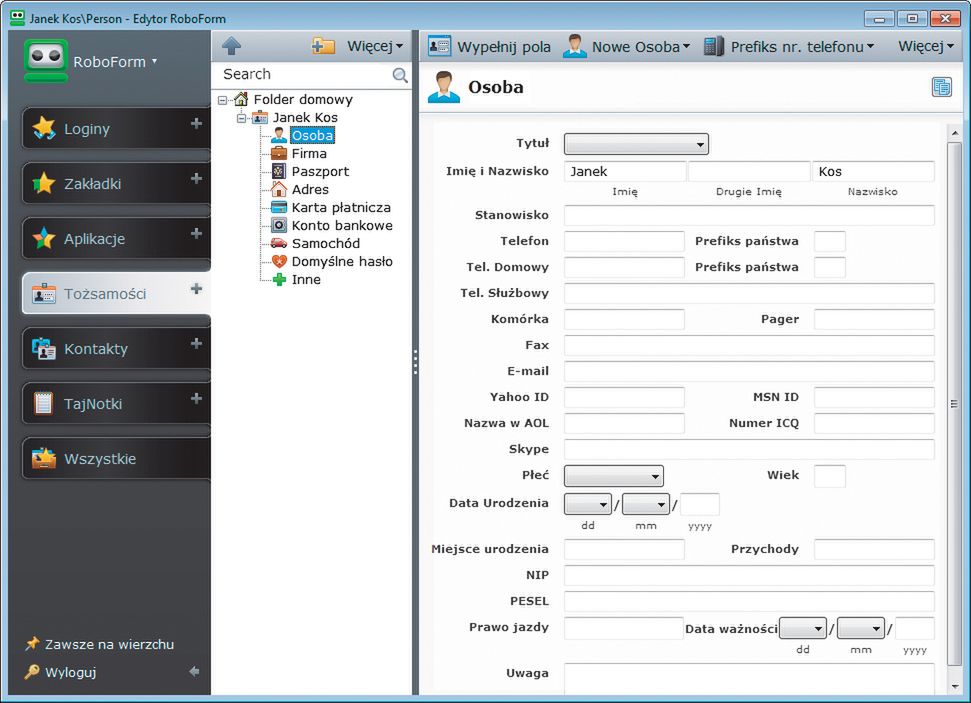Click plus icon next to Zakładki
The image size is (971, 703).
click(196, 179)
